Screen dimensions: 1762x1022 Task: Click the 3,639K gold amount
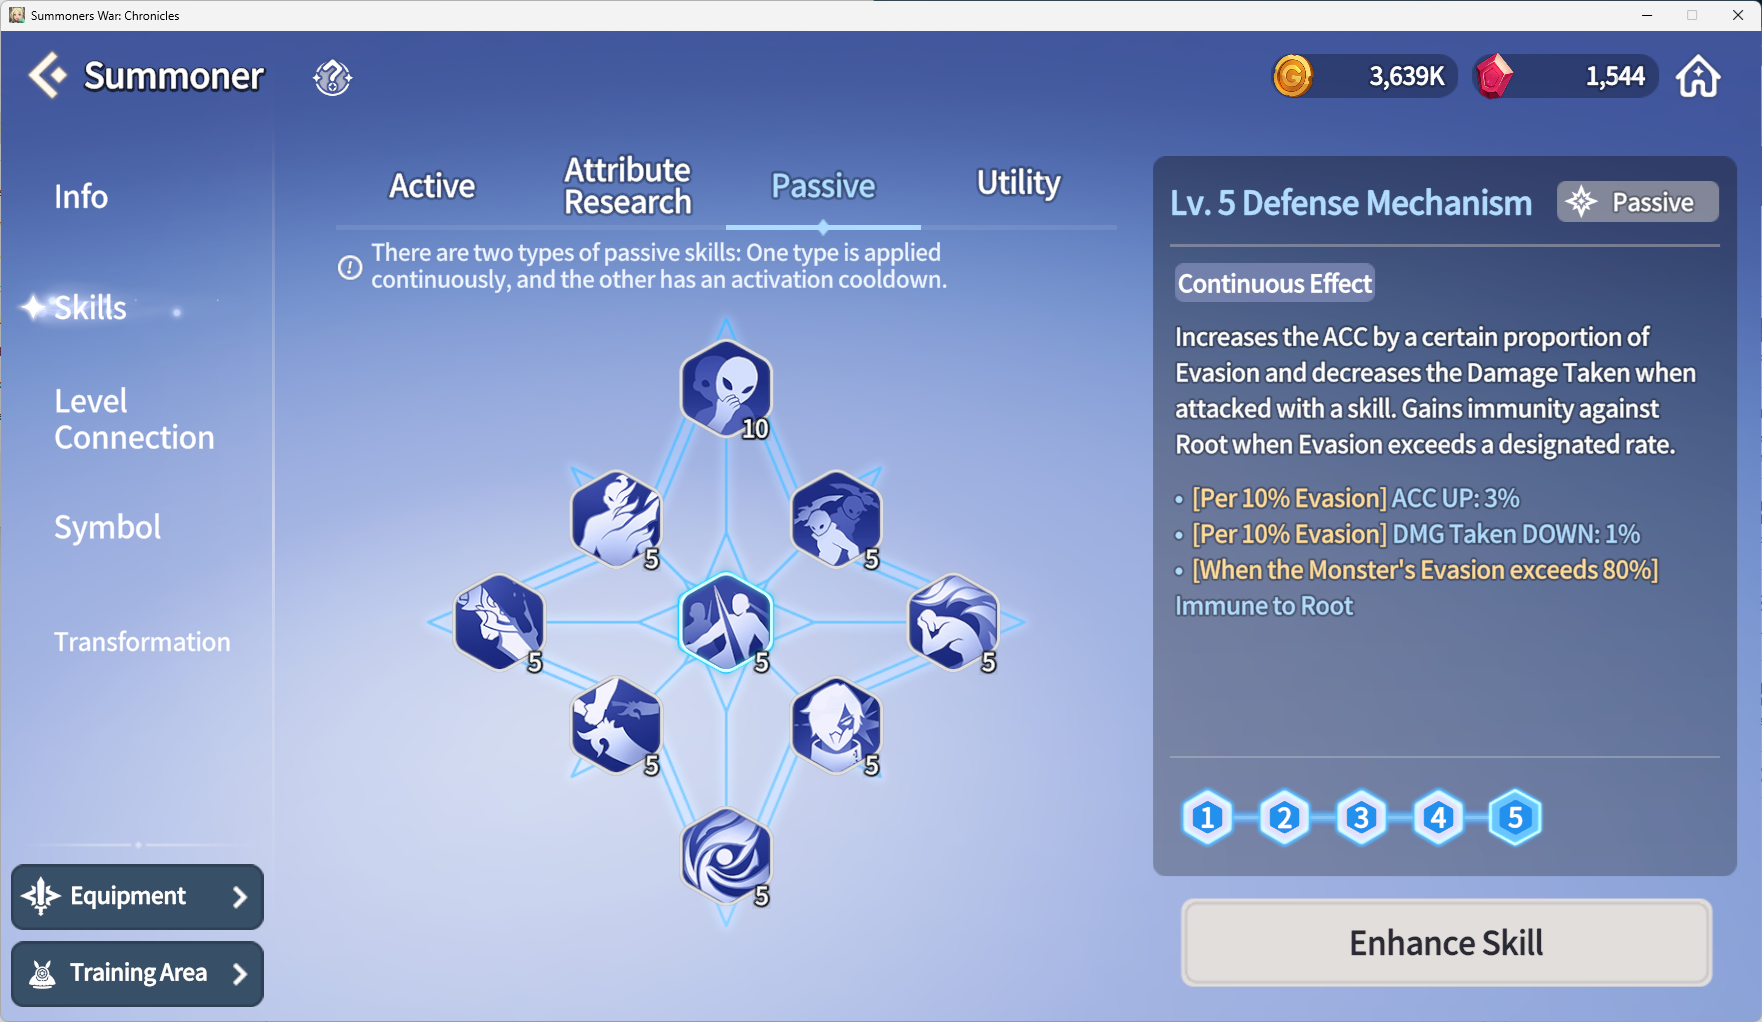click(x=1406, y=77)
